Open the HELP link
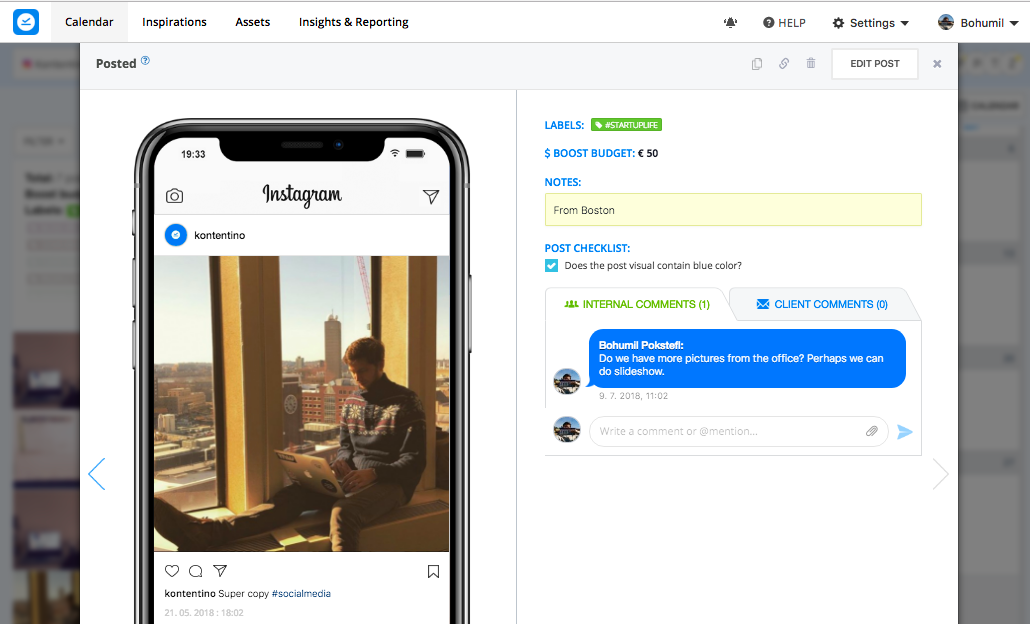 (x=784, y=23)
